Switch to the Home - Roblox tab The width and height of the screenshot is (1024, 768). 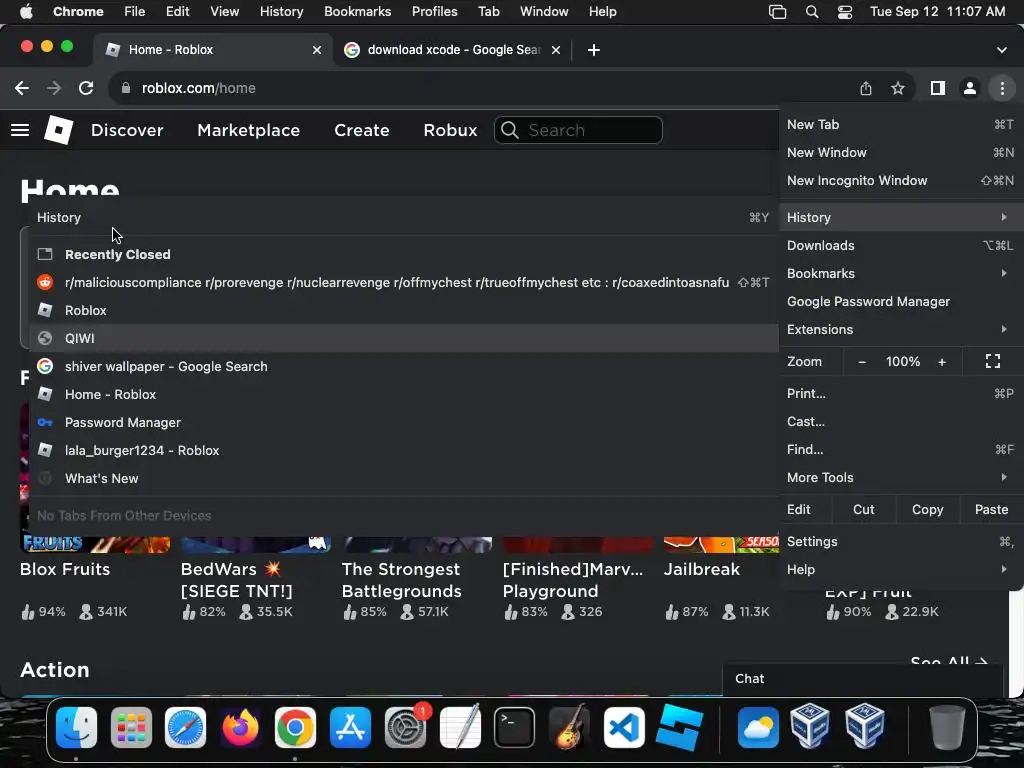[212, 50]
